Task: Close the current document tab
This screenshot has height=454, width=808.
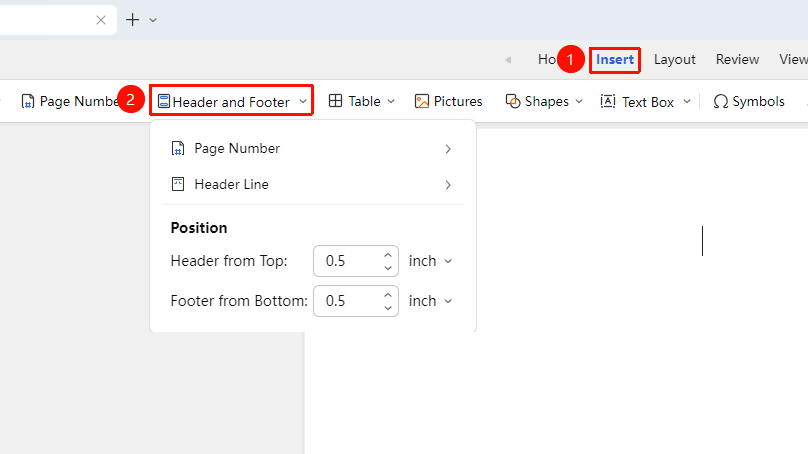Action: 101,20
